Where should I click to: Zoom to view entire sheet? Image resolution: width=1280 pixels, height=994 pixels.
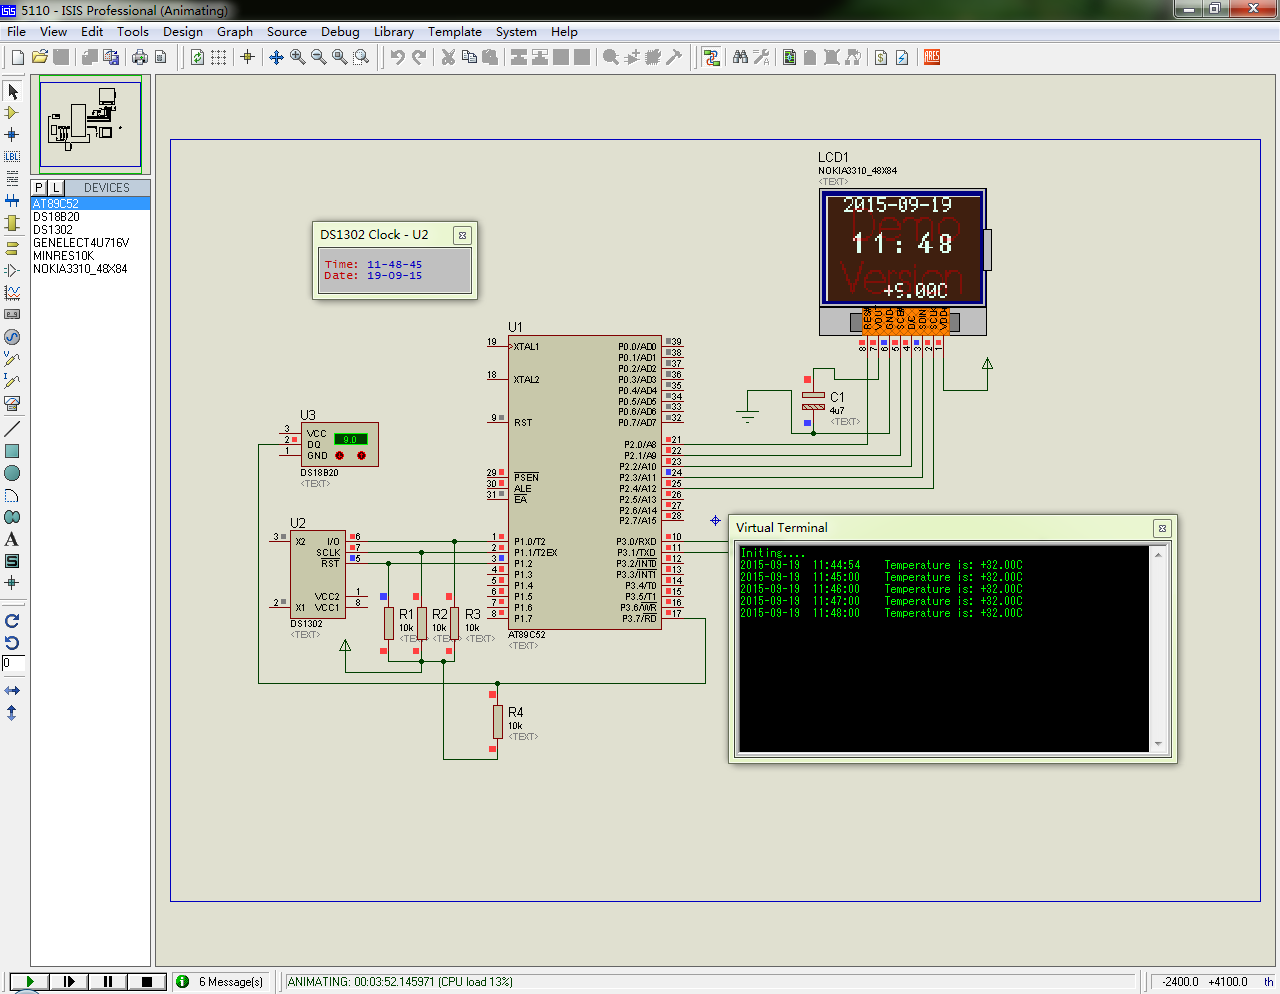(340, 57)
